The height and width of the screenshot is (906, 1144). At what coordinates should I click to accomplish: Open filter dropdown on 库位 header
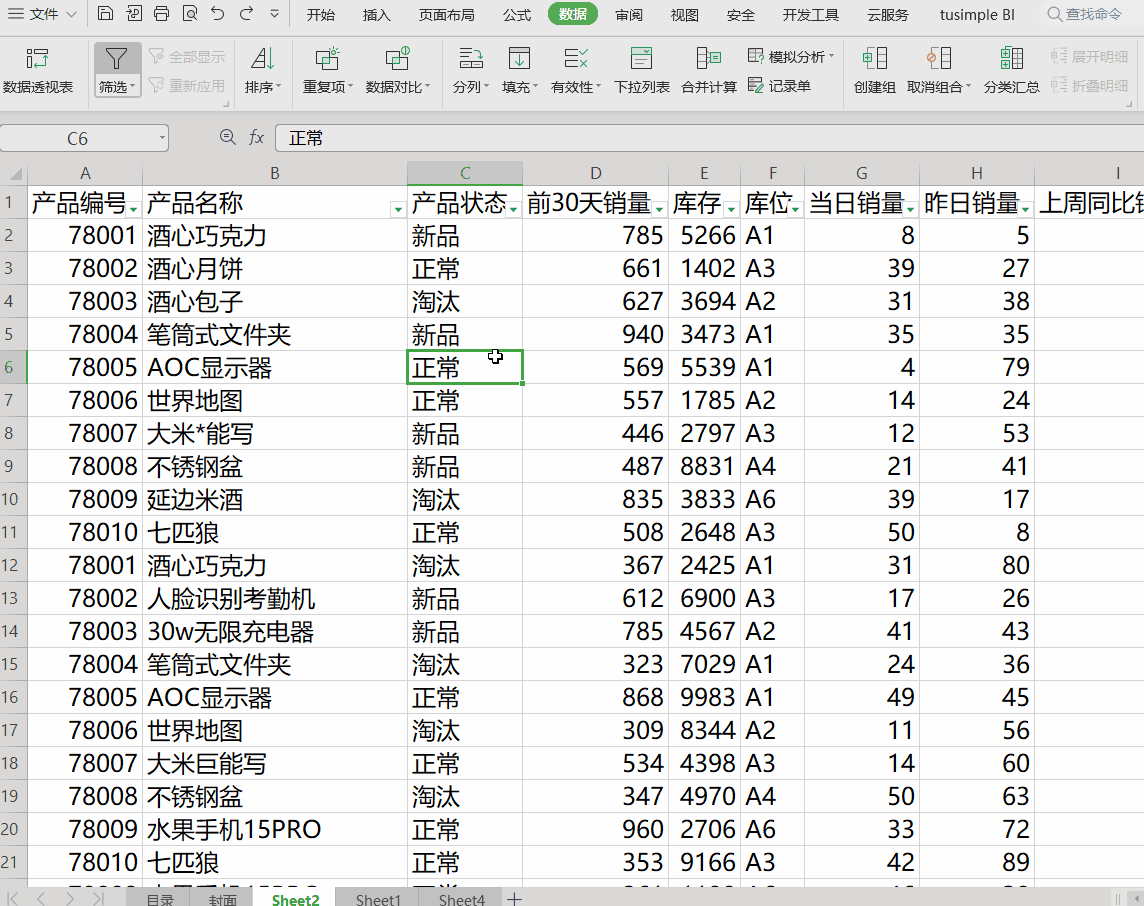(795, 209)
